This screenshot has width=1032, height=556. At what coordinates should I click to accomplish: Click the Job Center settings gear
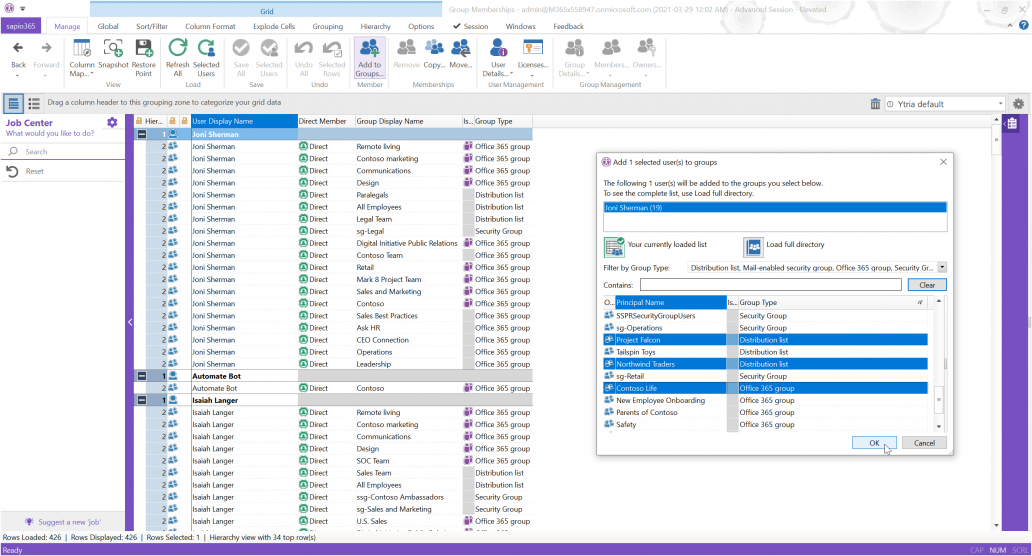point(112,122)
